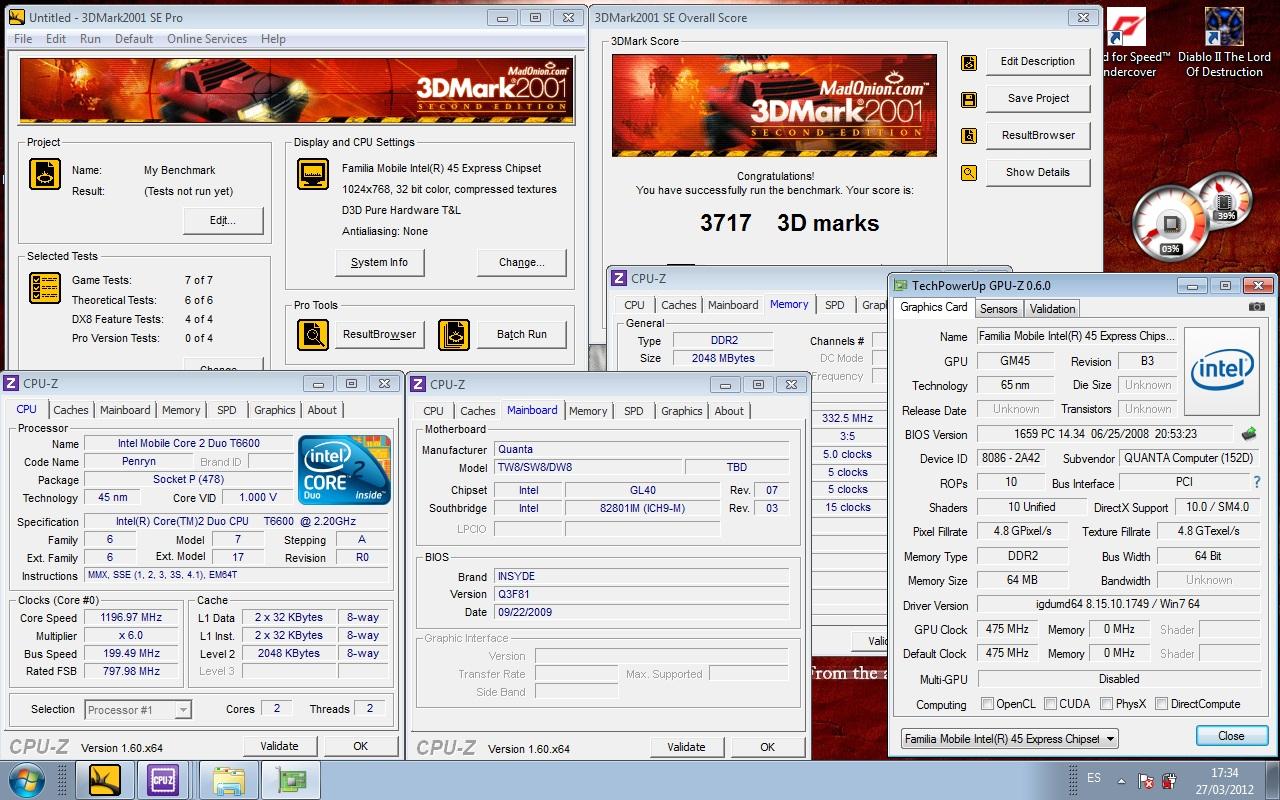Click the Action Center flag tray icon
This screenshot has height=800, width=1280.
coord(1146,779)
